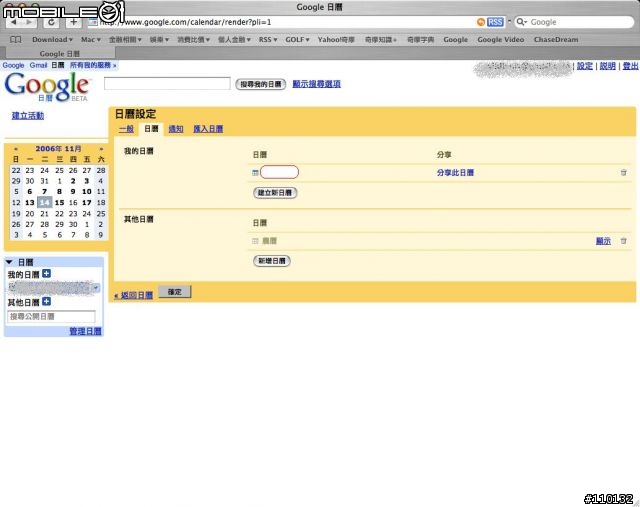Click the orange SnapBack icon in address bar
Screen dimensions: 640x507
pyautogui.click(x=481, y=22)
